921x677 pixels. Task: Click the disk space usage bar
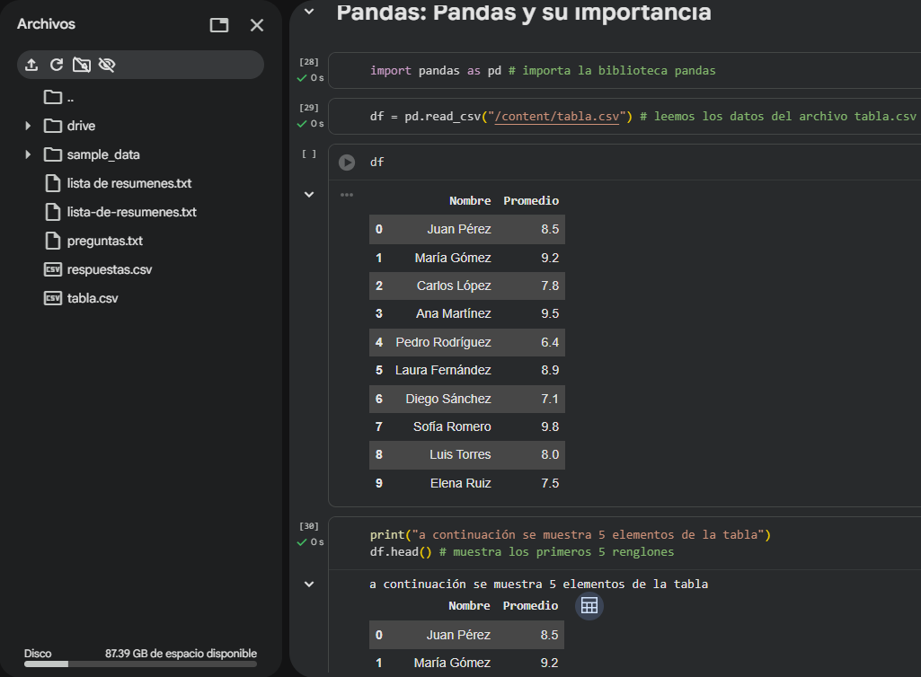click(140, 664)
